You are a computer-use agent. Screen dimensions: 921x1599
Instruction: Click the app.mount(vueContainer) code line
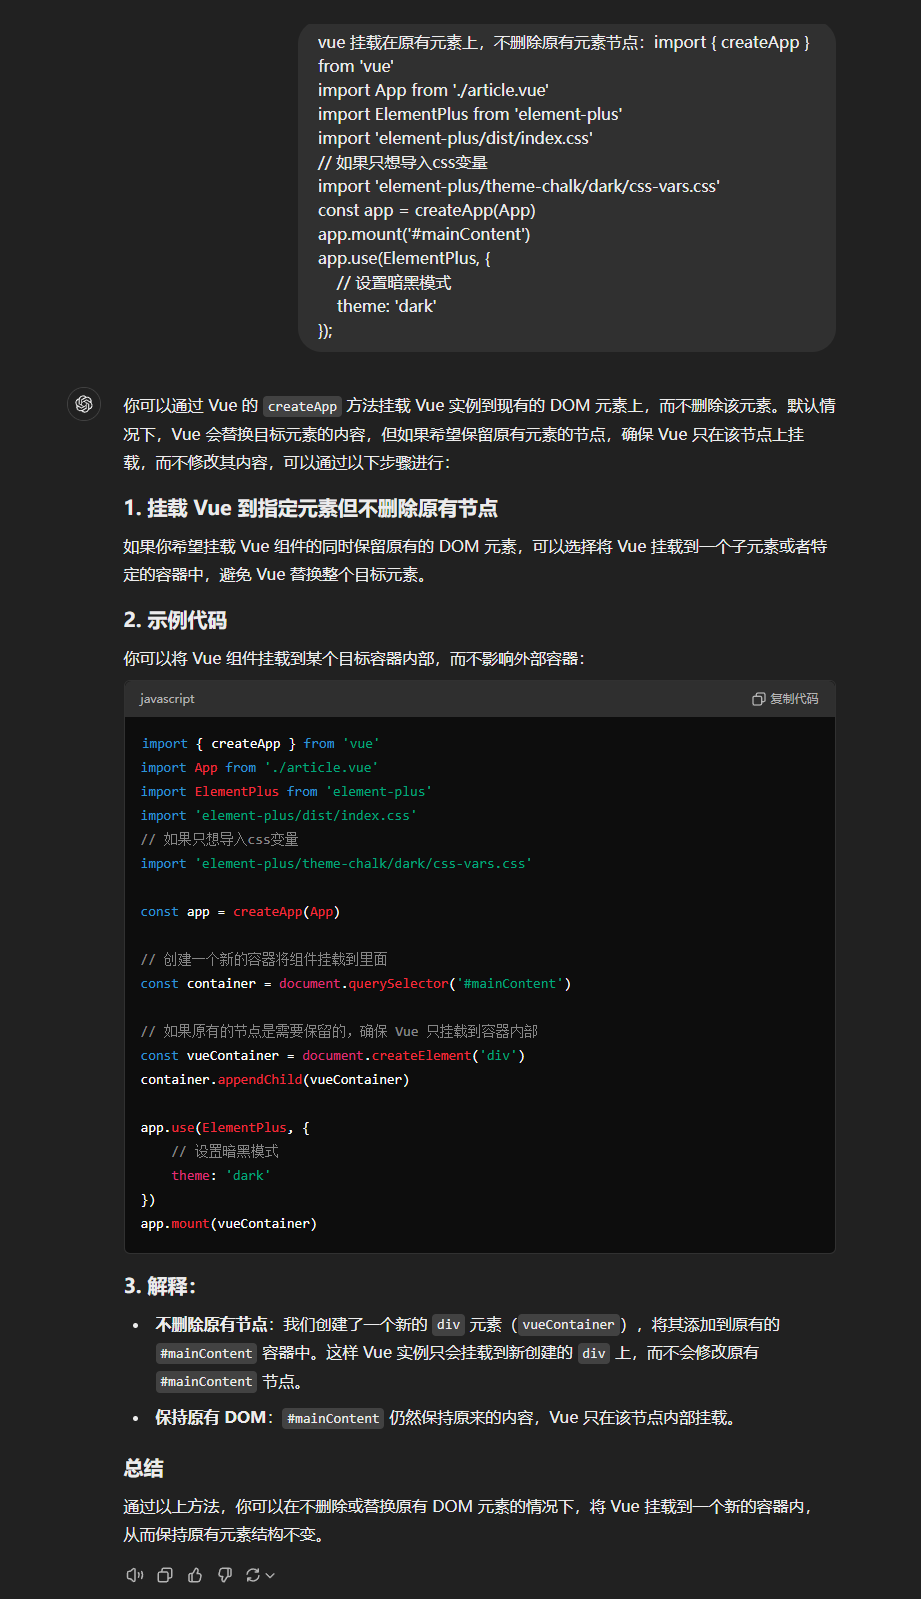pos(229,1223)
